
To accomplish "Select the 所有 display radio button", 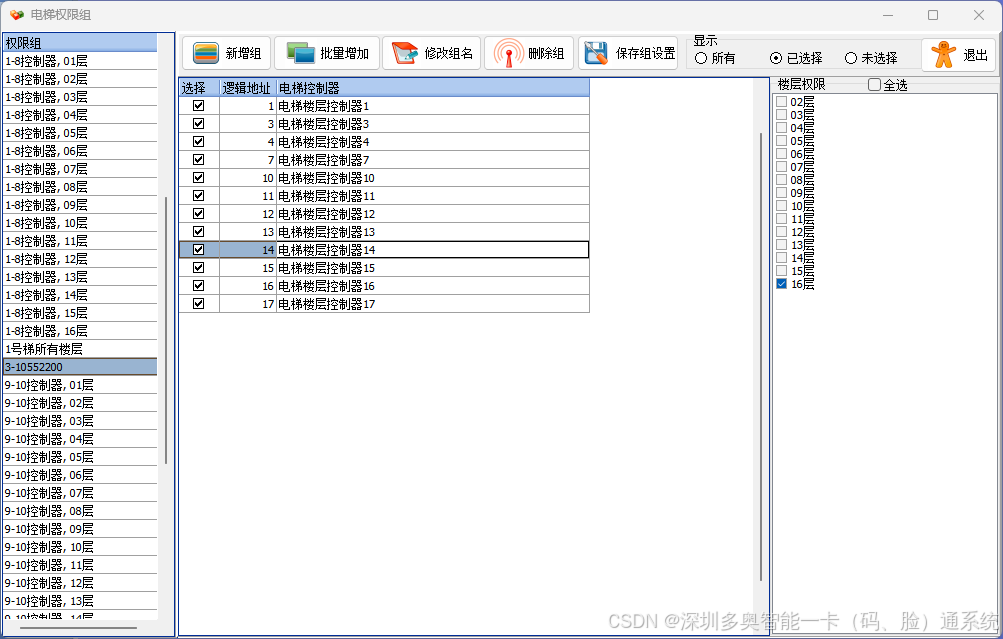I will click(701, 58).
